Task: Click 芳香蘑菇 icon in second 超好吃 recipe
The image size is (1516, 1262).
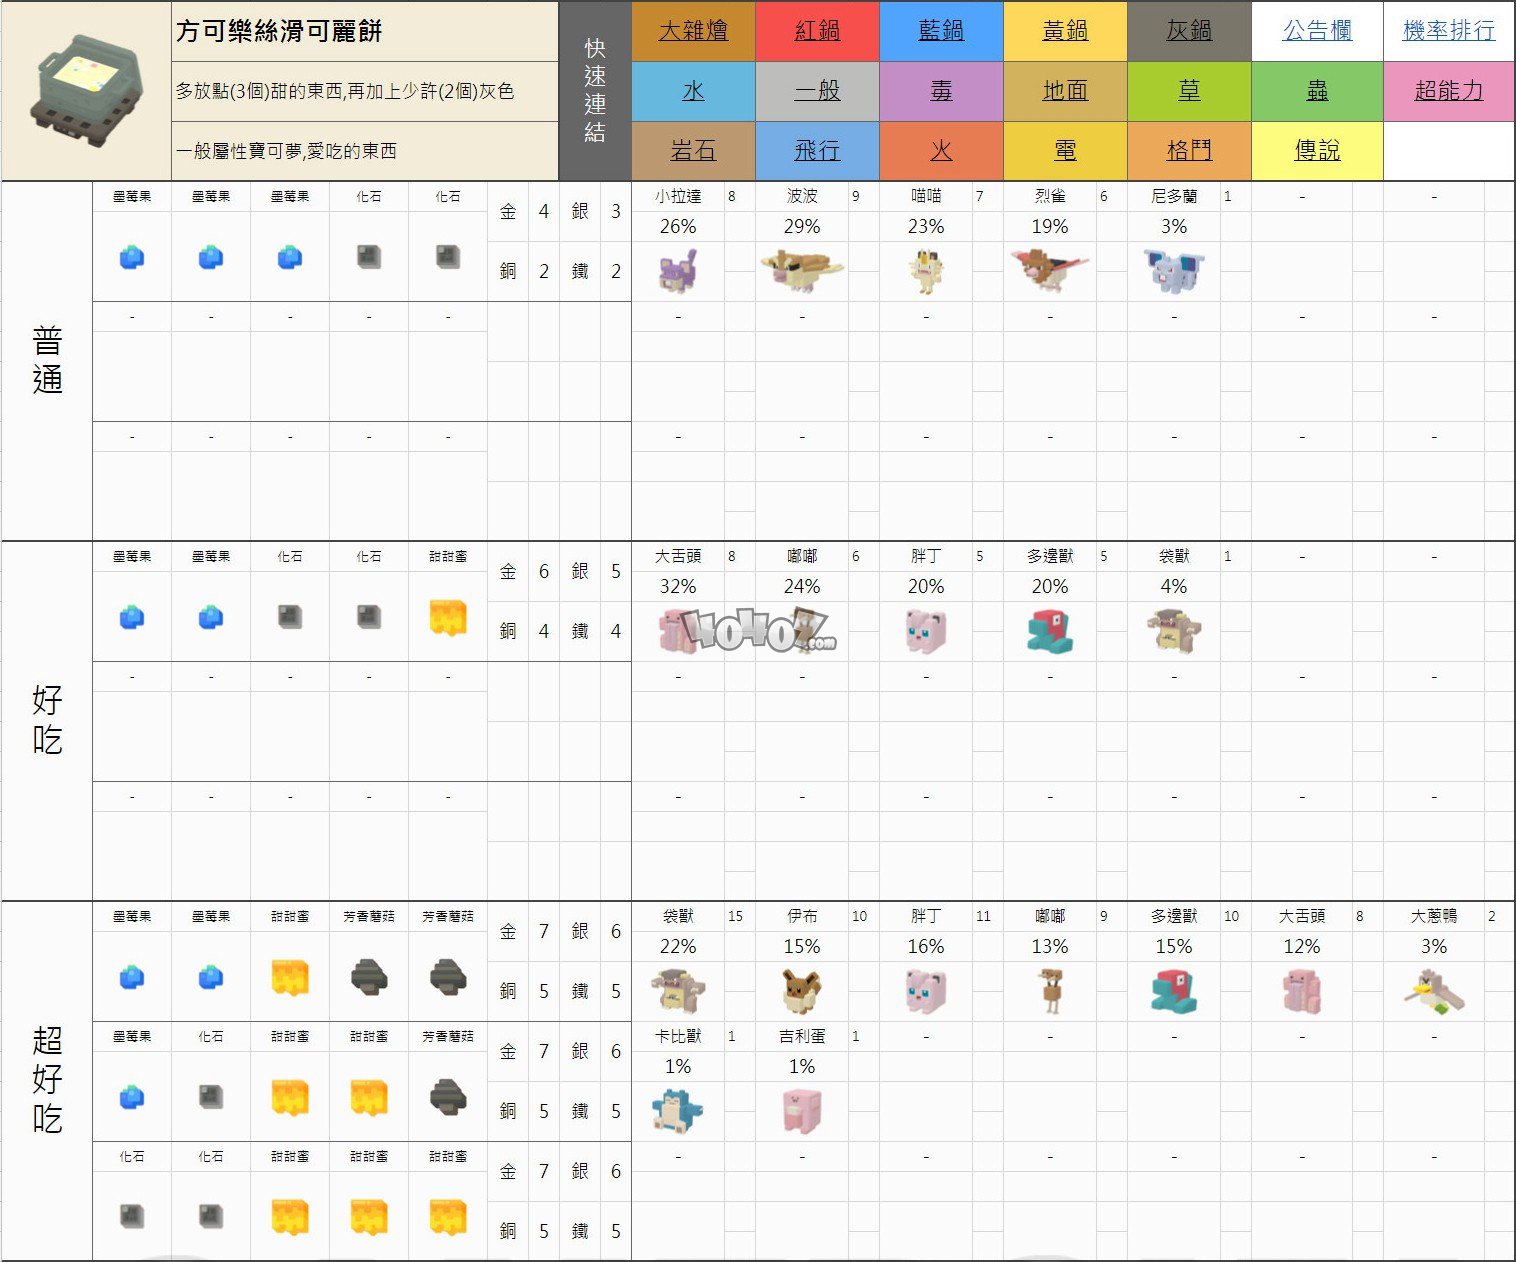Action: pos(448,1097)
